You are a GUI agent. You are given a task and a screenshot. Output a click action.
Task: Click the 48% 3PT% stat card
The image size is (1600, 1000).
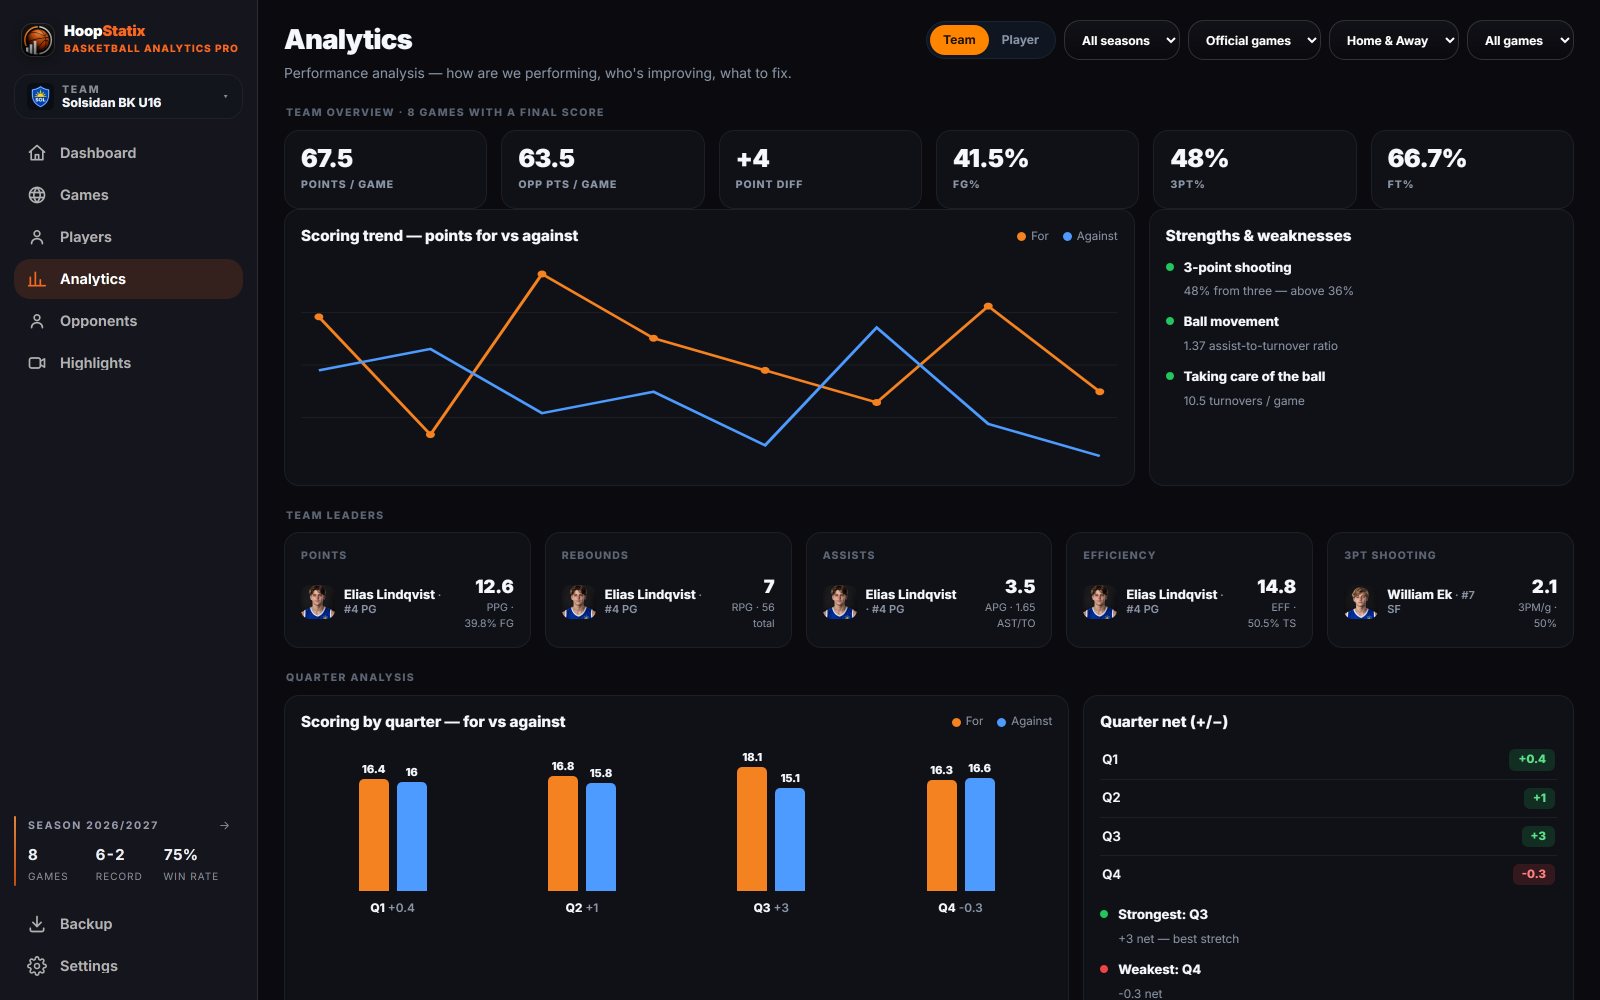pos(1254,169)
